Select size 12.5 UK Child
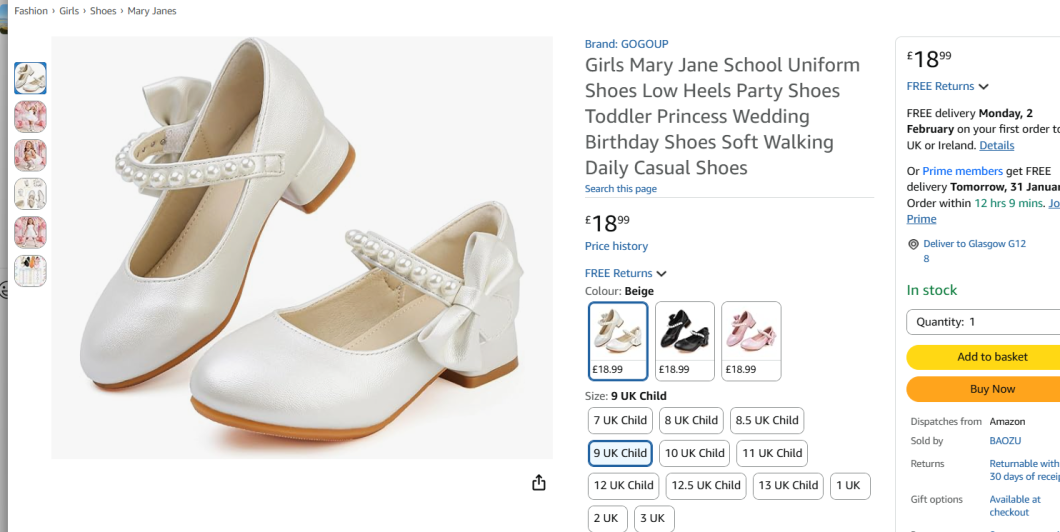Screen dimensions: 1060x532 pos(706,486)
